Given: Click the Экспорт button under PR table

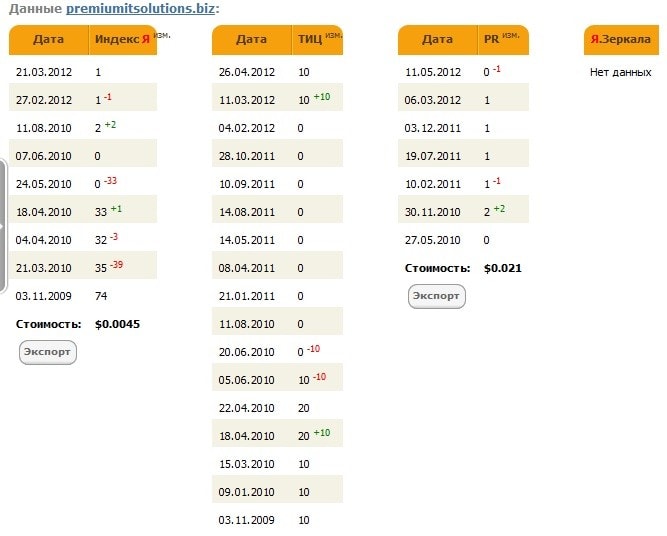Looking at the screenshot, I should tap(437, 296).
